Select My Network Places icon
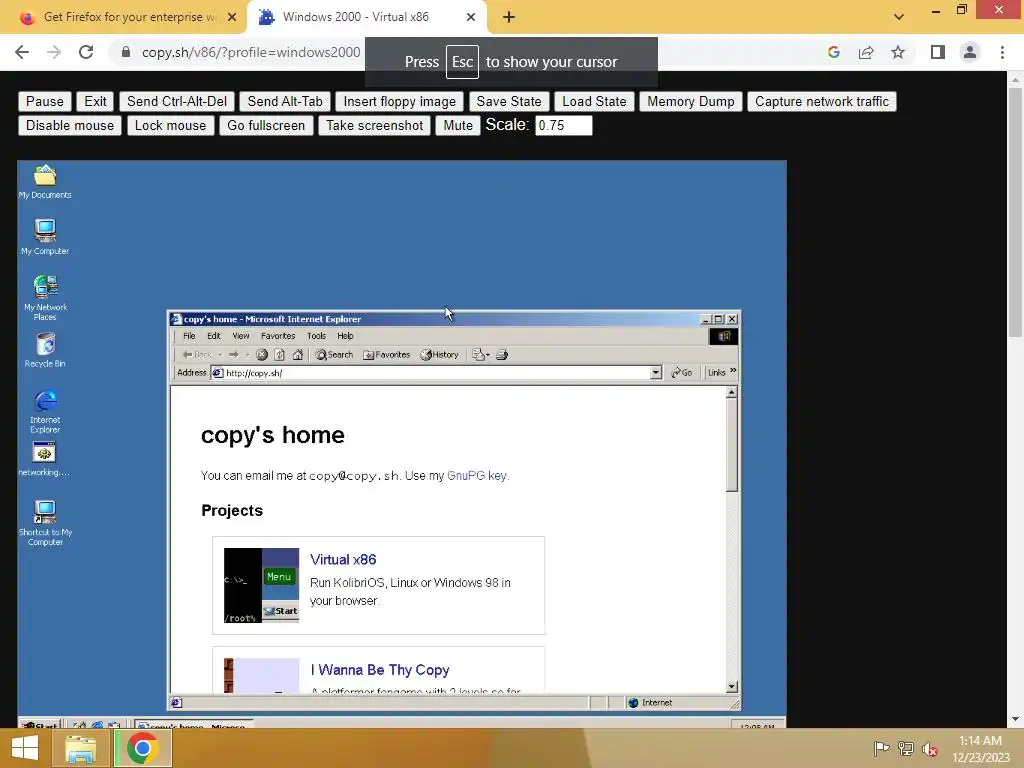Screen dimensions: 1024x768 (x=45, y=298)
